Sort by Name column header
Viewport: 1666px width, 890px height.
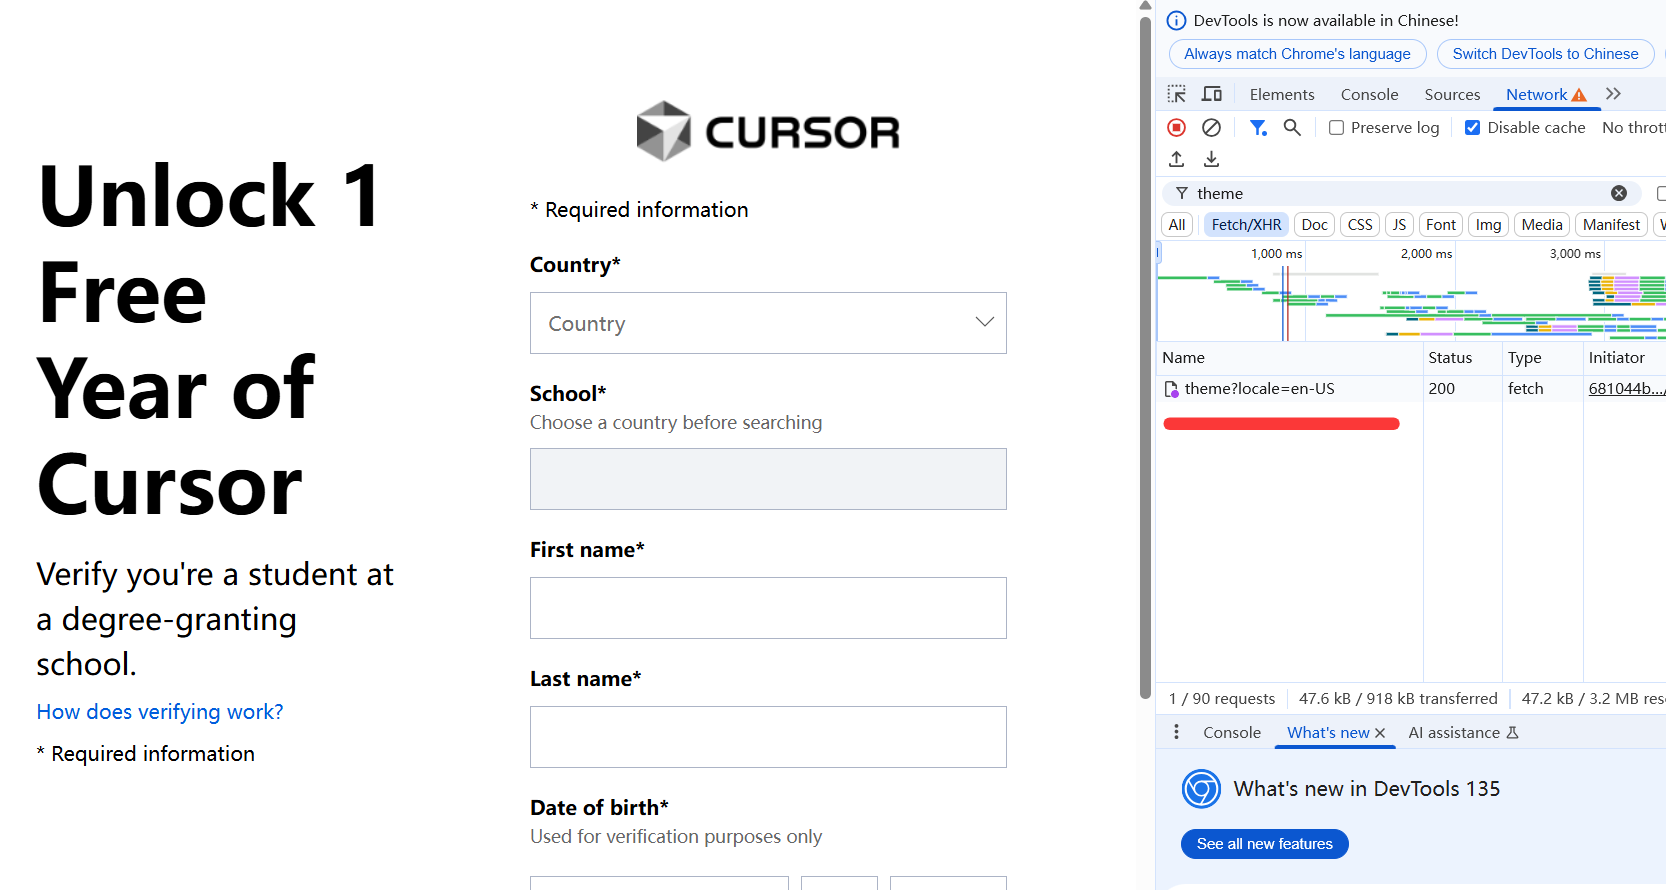[x=1290, y=358]
